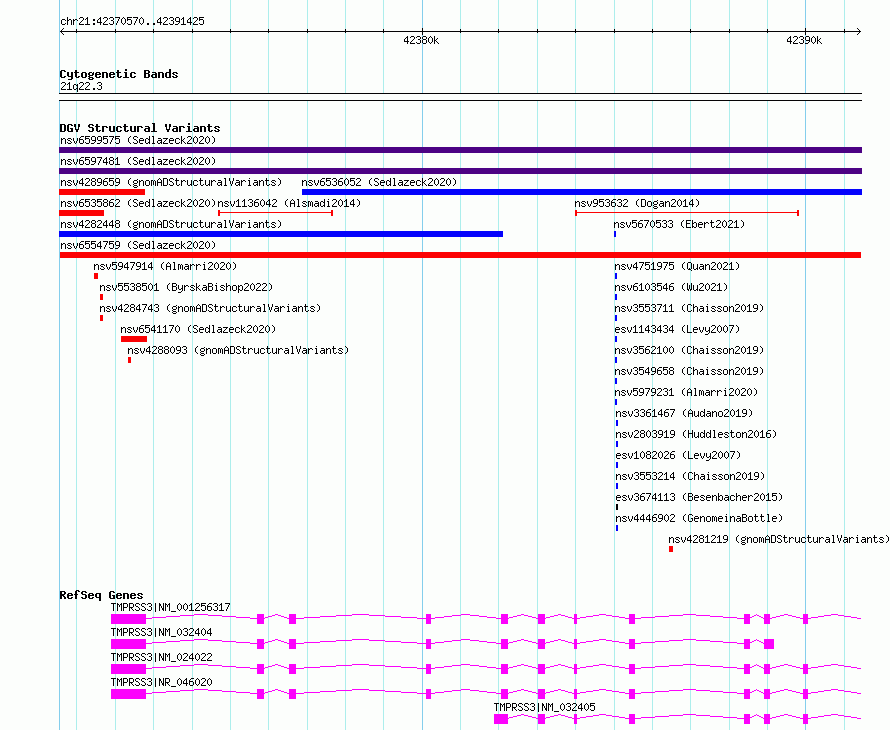Click the large first exon of NR_046020
890x730 pixels.
click(128, 694)
